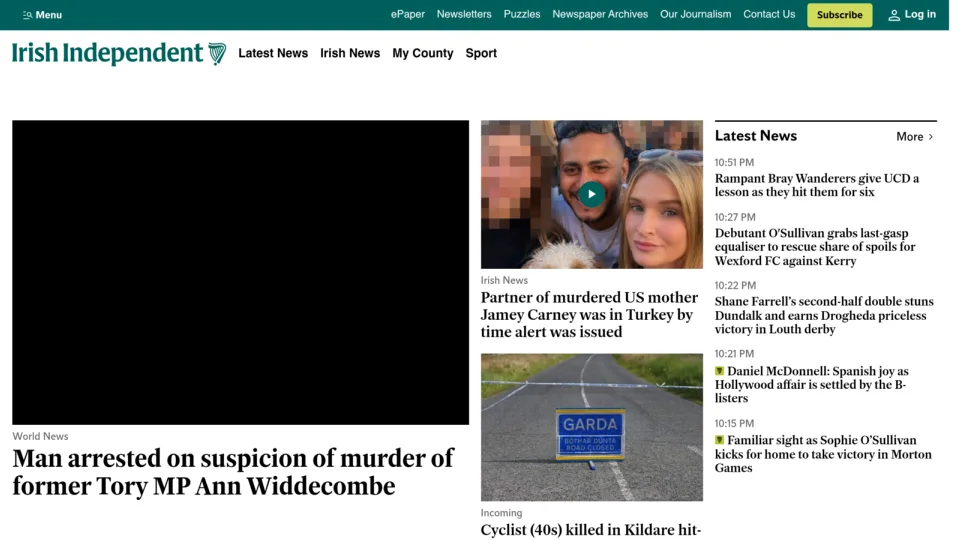Open the Menu search icon

pyautogui.click(x=28, y=15)
